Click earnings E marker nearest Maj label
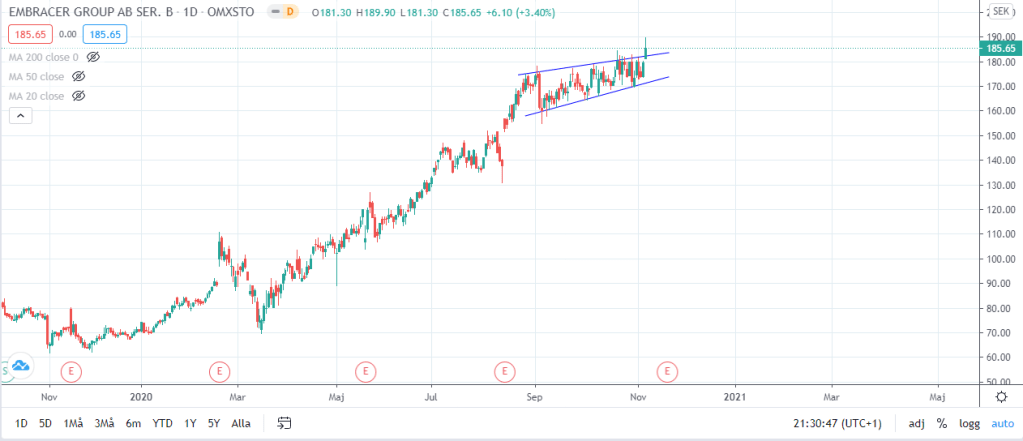Viewport: 1023px width, 441px height. click(365, 372)
